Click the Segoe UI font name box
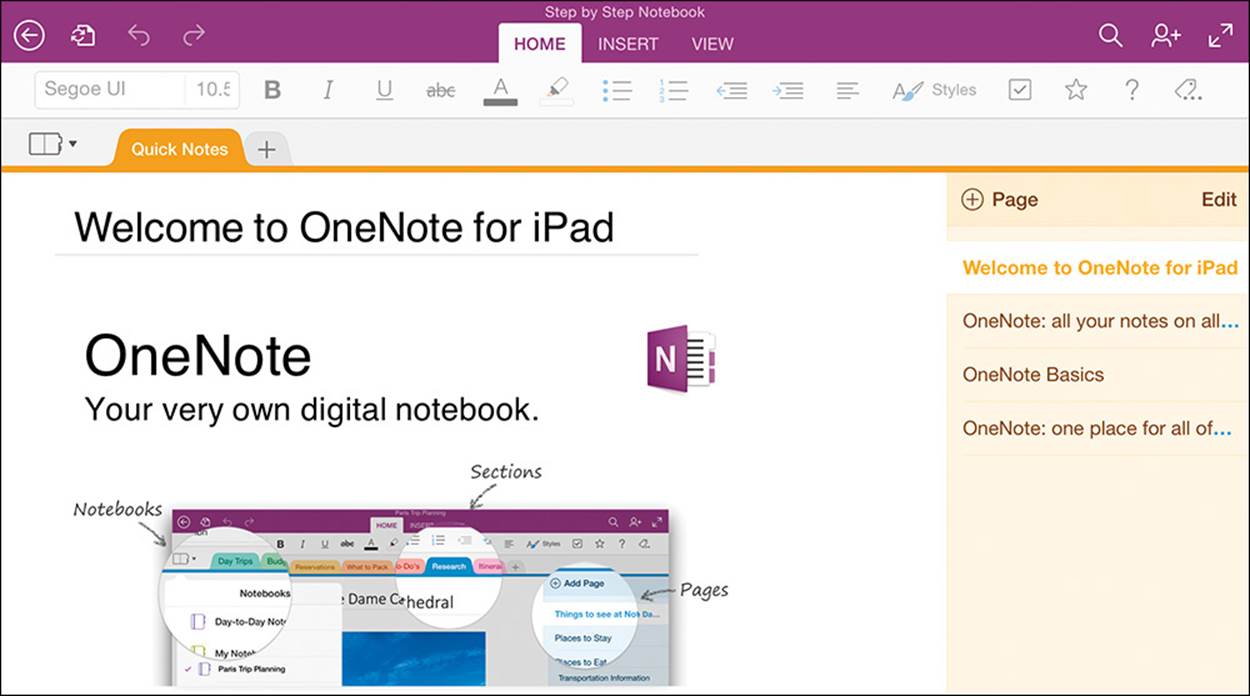 pyautogui.click(x=111, y=89)
